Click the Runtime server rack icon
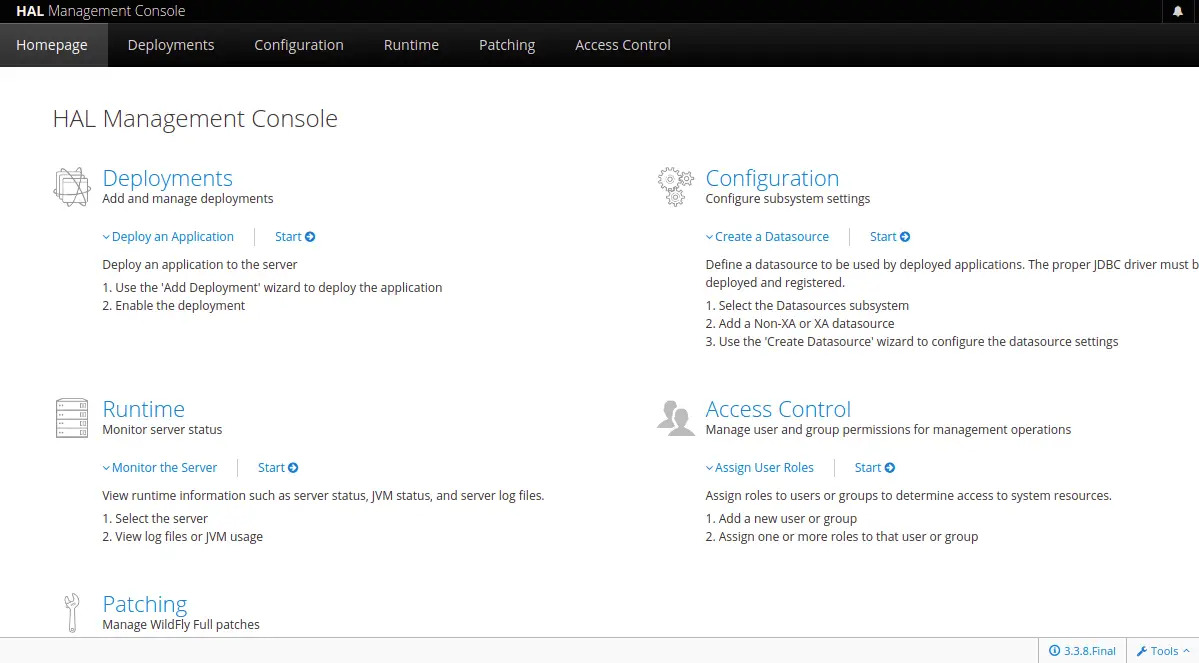This screenshot has width=1199, height=663. coord(72,418)
